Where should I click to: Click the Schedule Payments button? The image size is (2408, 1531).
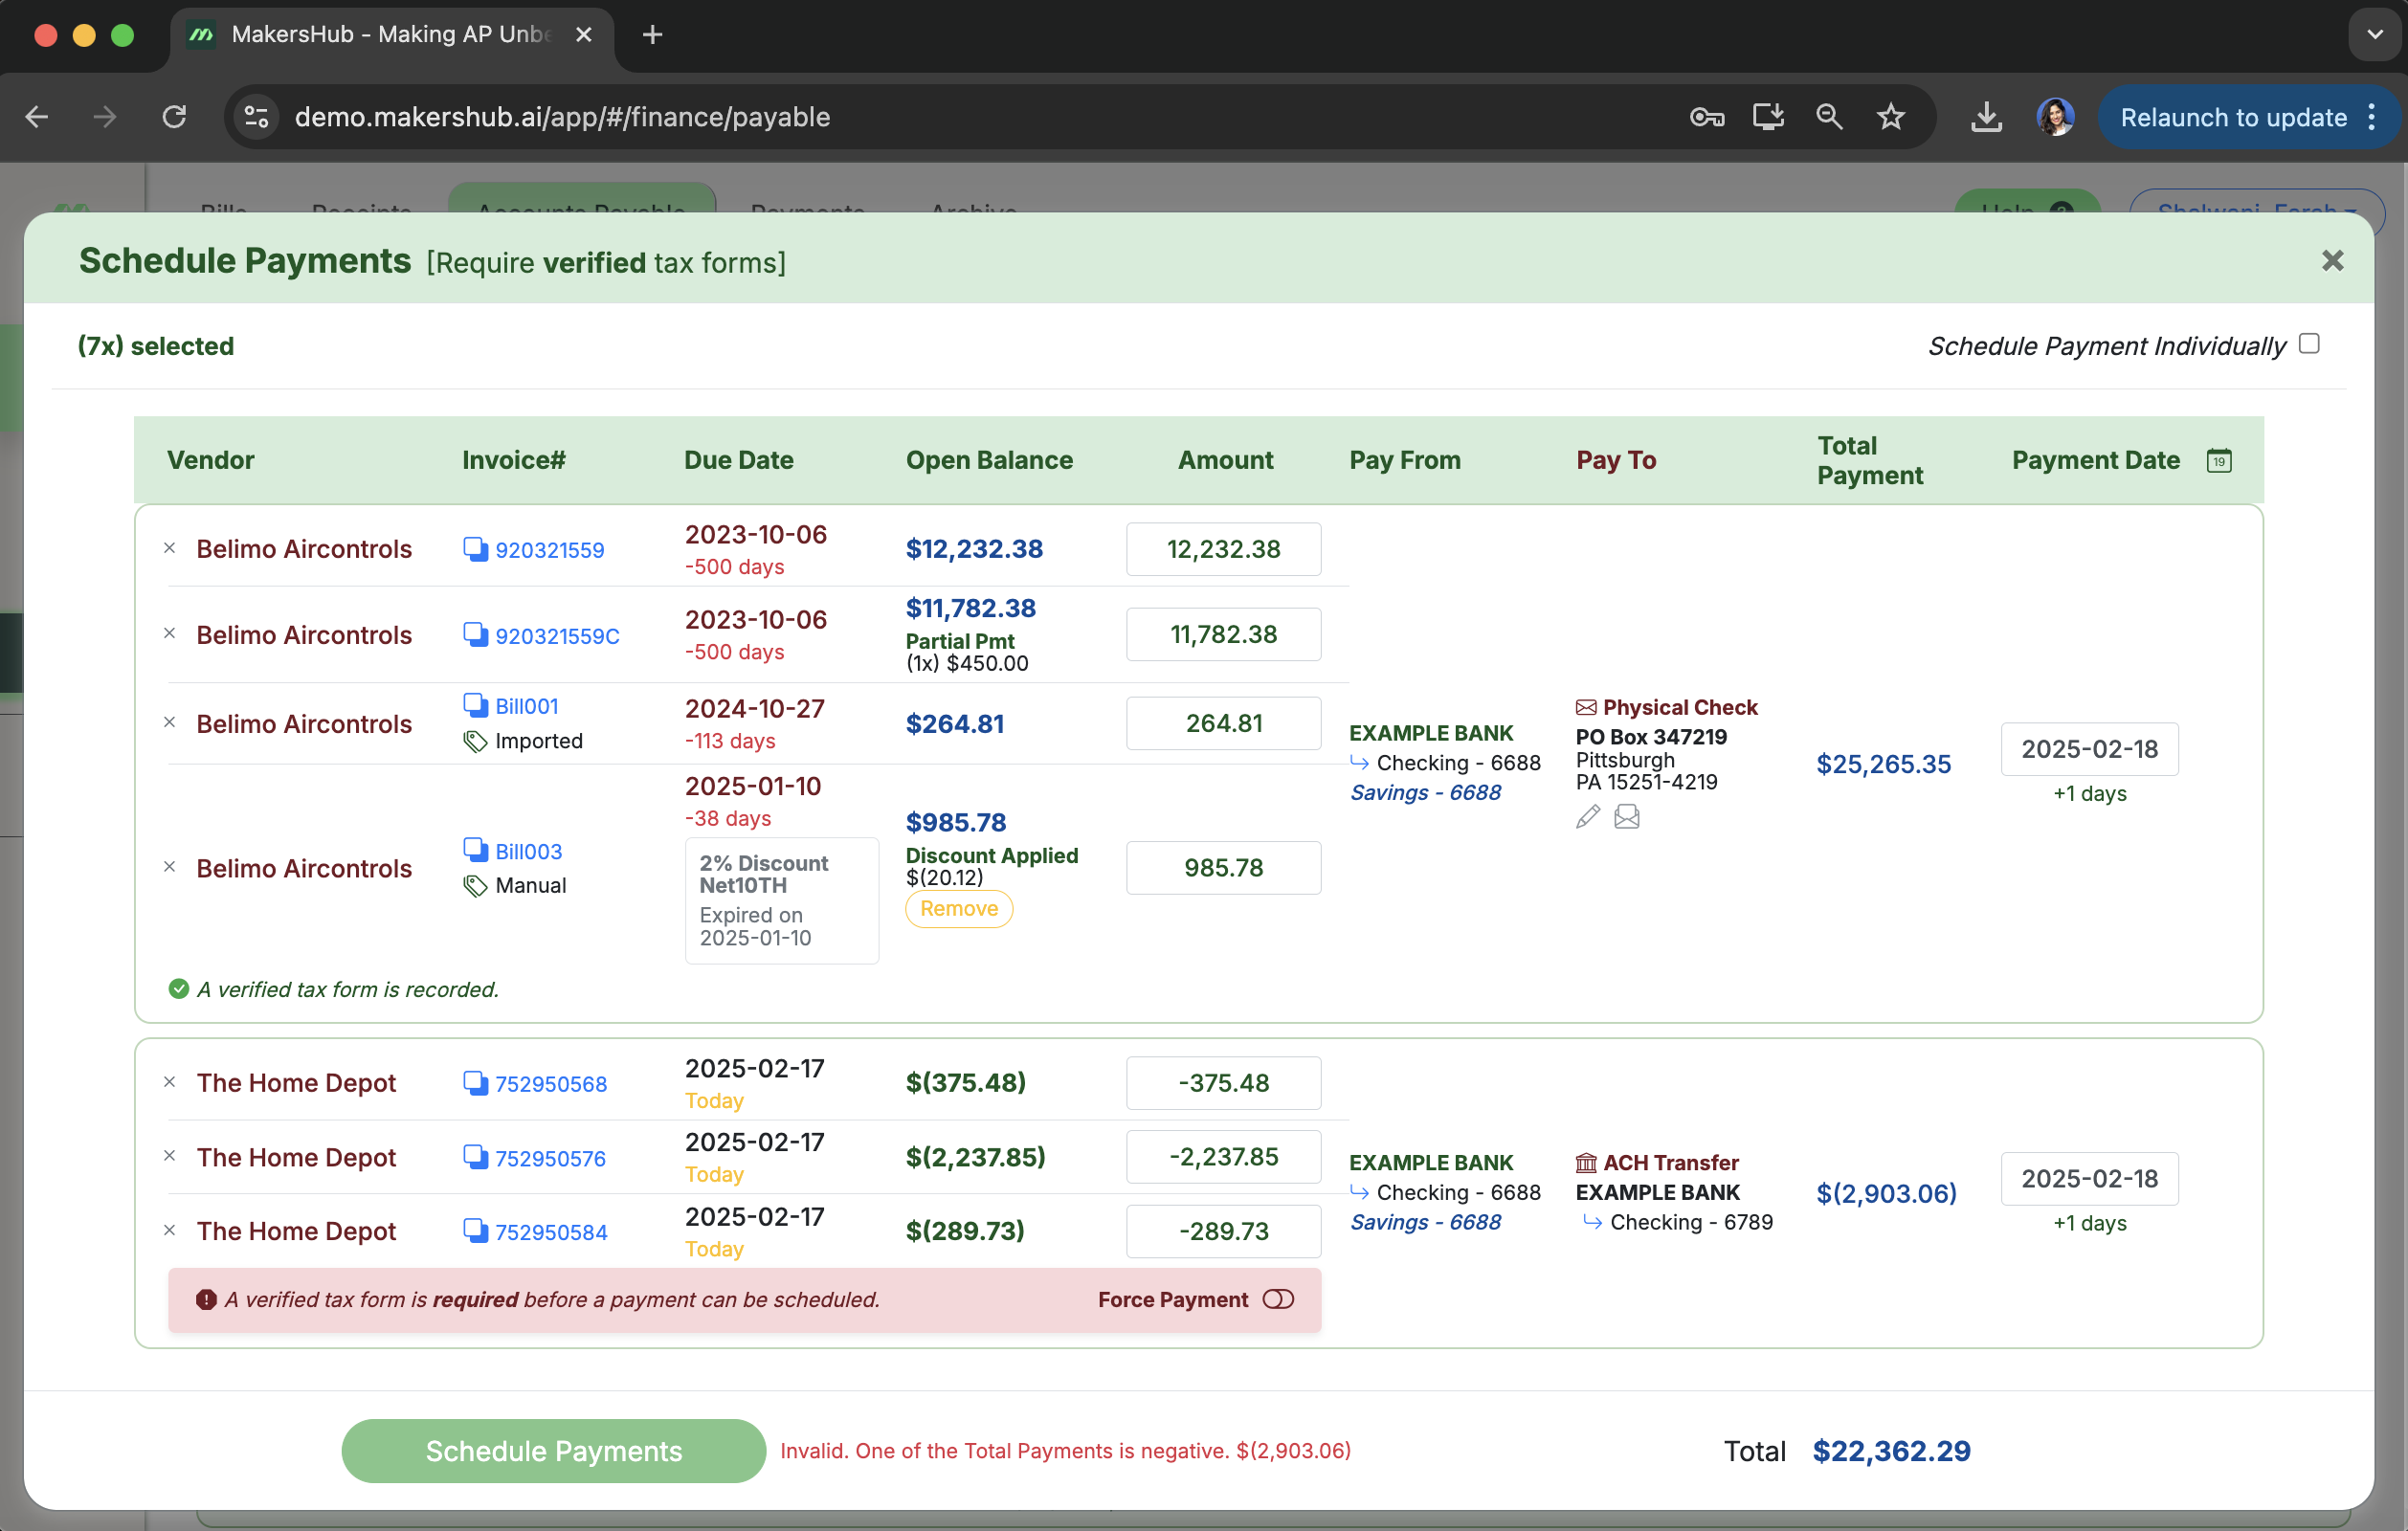553,1450
